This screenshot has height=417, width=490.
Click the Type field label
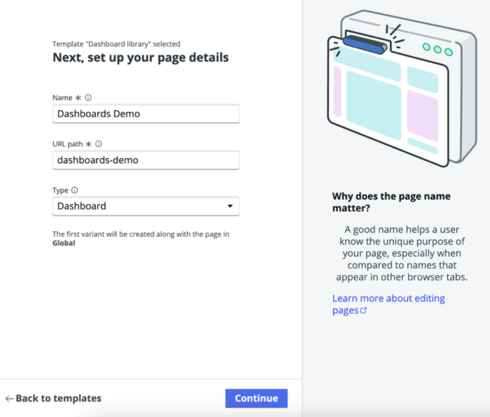(x=60, y=190)
